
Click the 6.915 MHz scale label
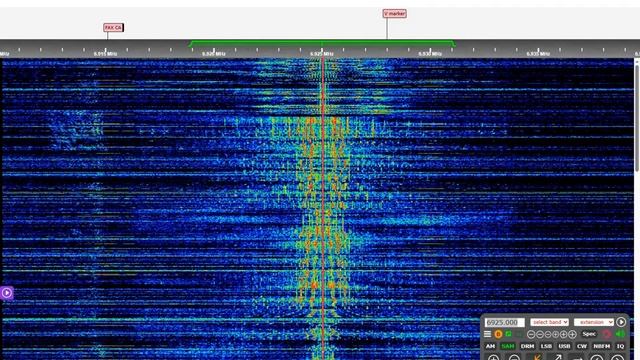(105, 53)
